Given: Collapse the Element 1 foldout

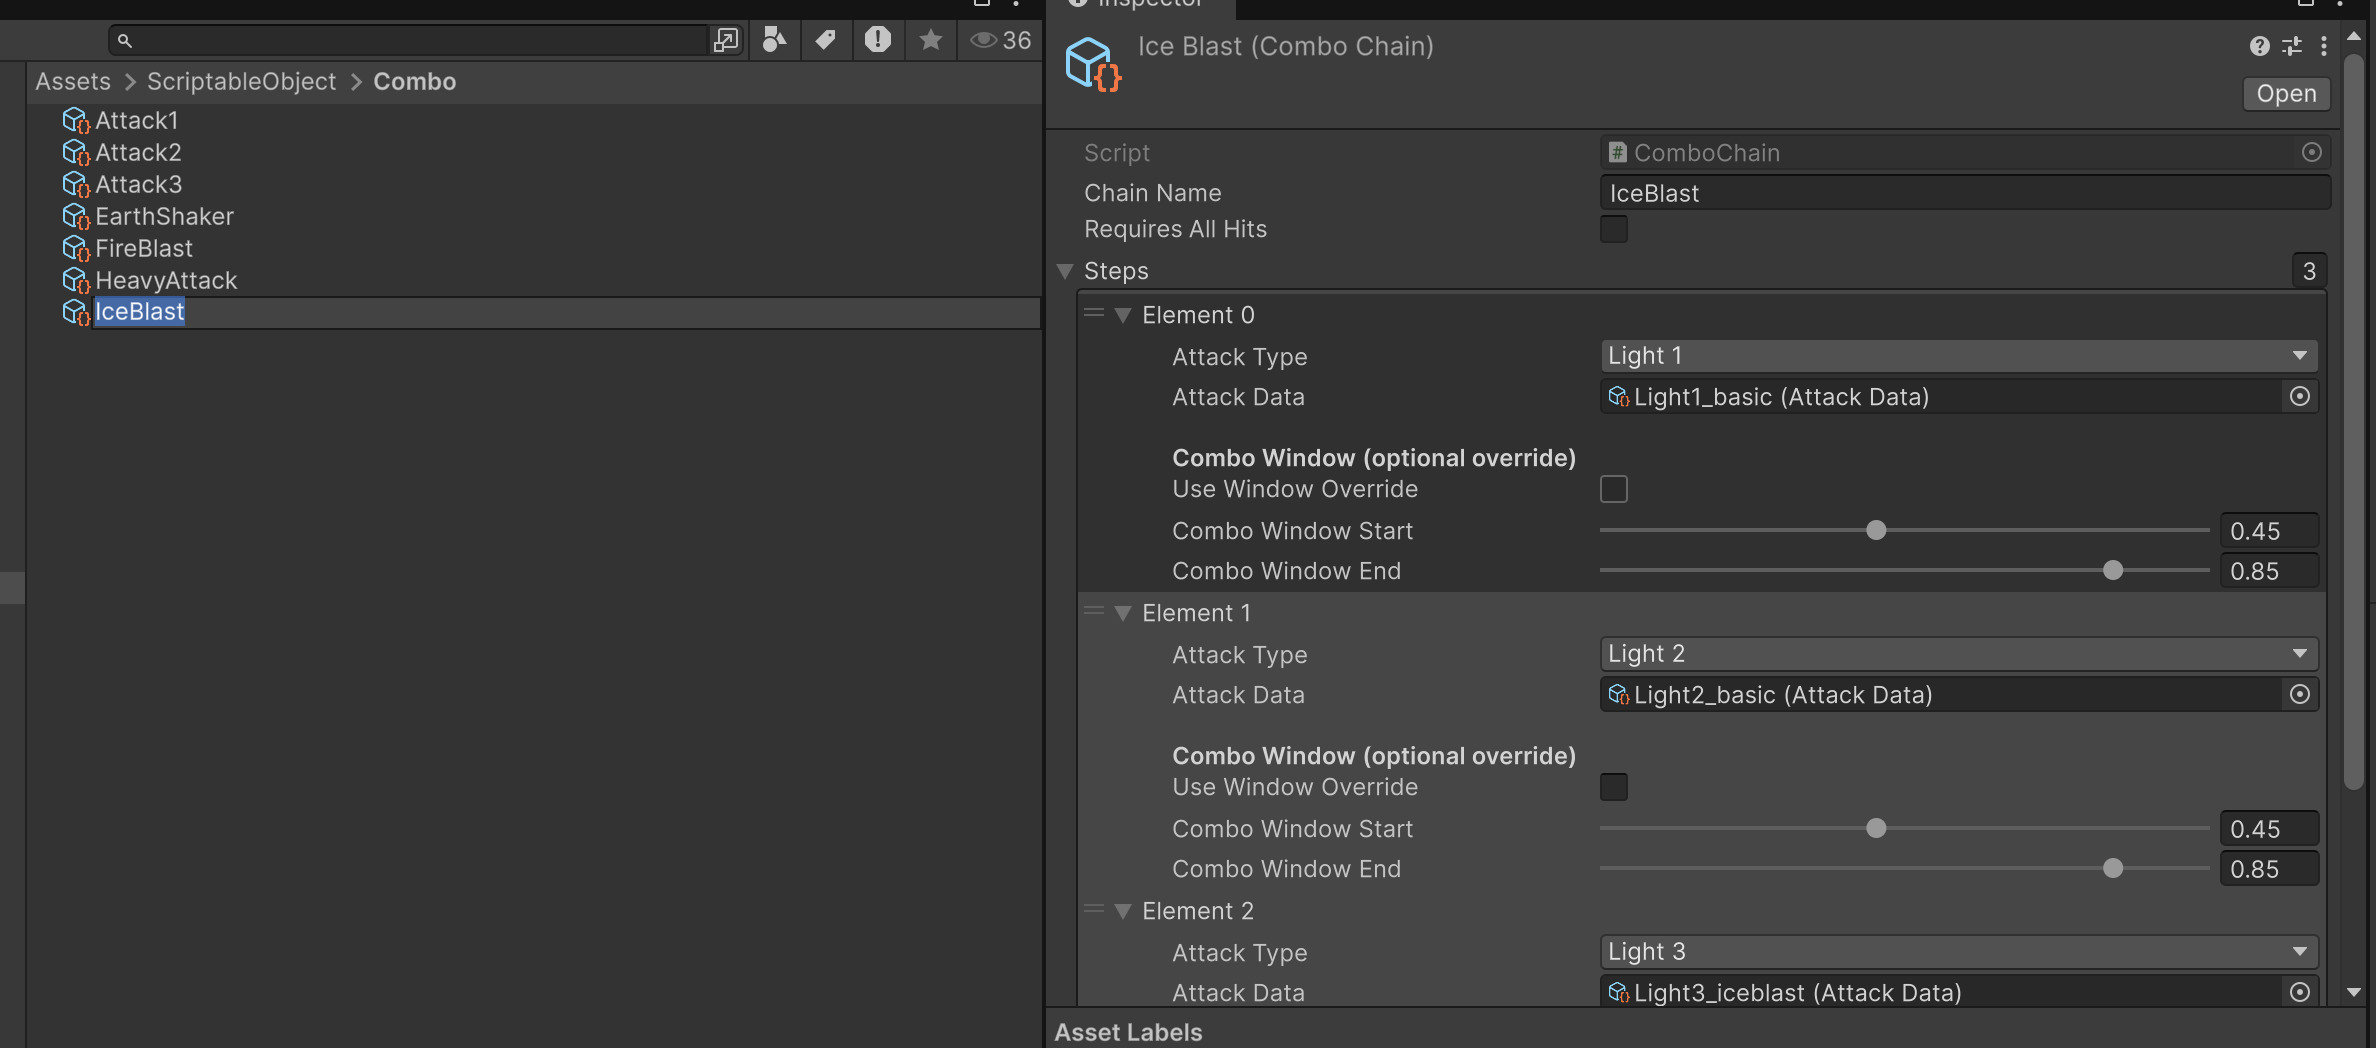Looking at the screenshot, I should point(1123,613).
